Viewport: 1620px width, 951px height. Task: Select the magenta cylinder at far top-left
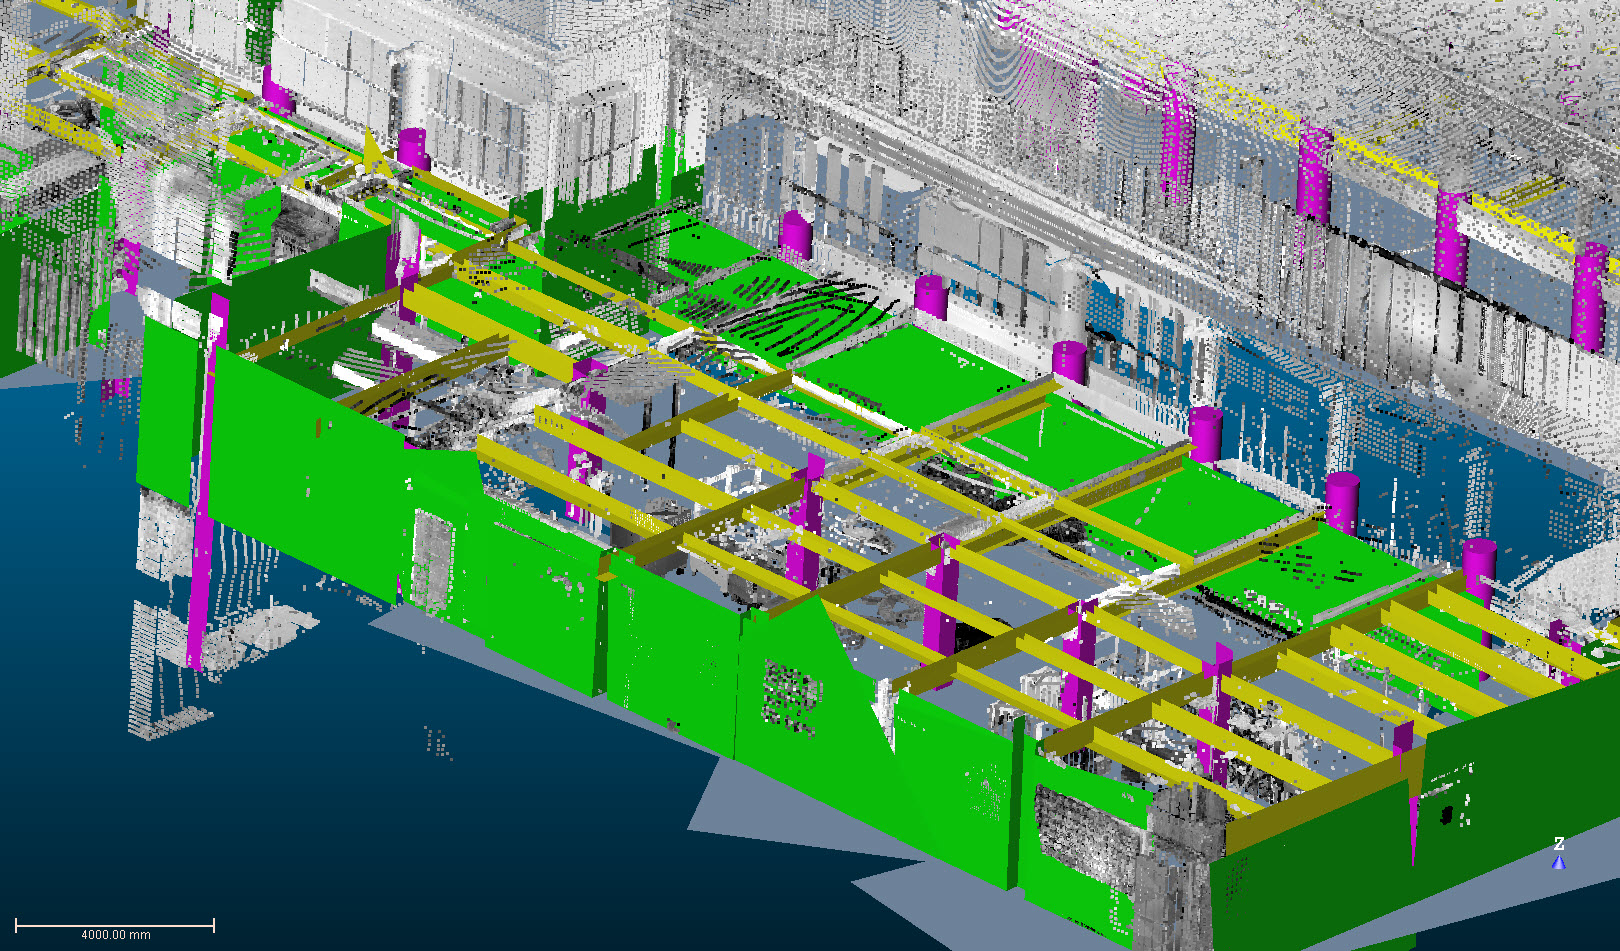(x=278, y=92)
